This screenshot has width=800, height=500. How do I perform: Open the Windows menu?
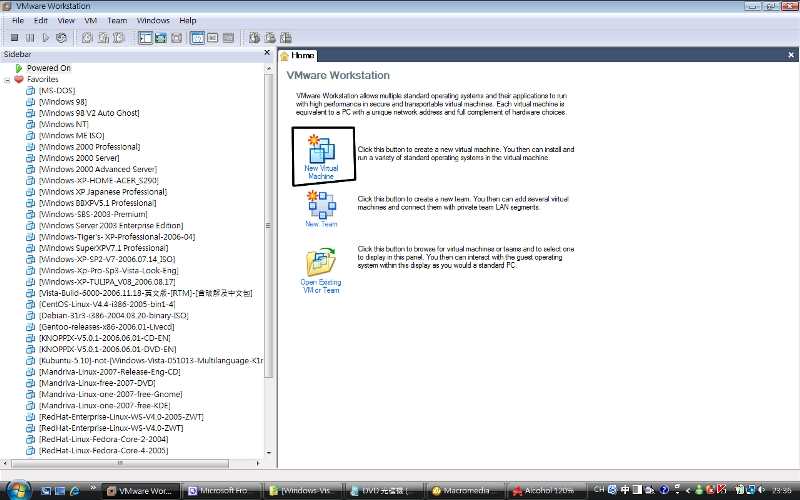(x=153, y=20)
